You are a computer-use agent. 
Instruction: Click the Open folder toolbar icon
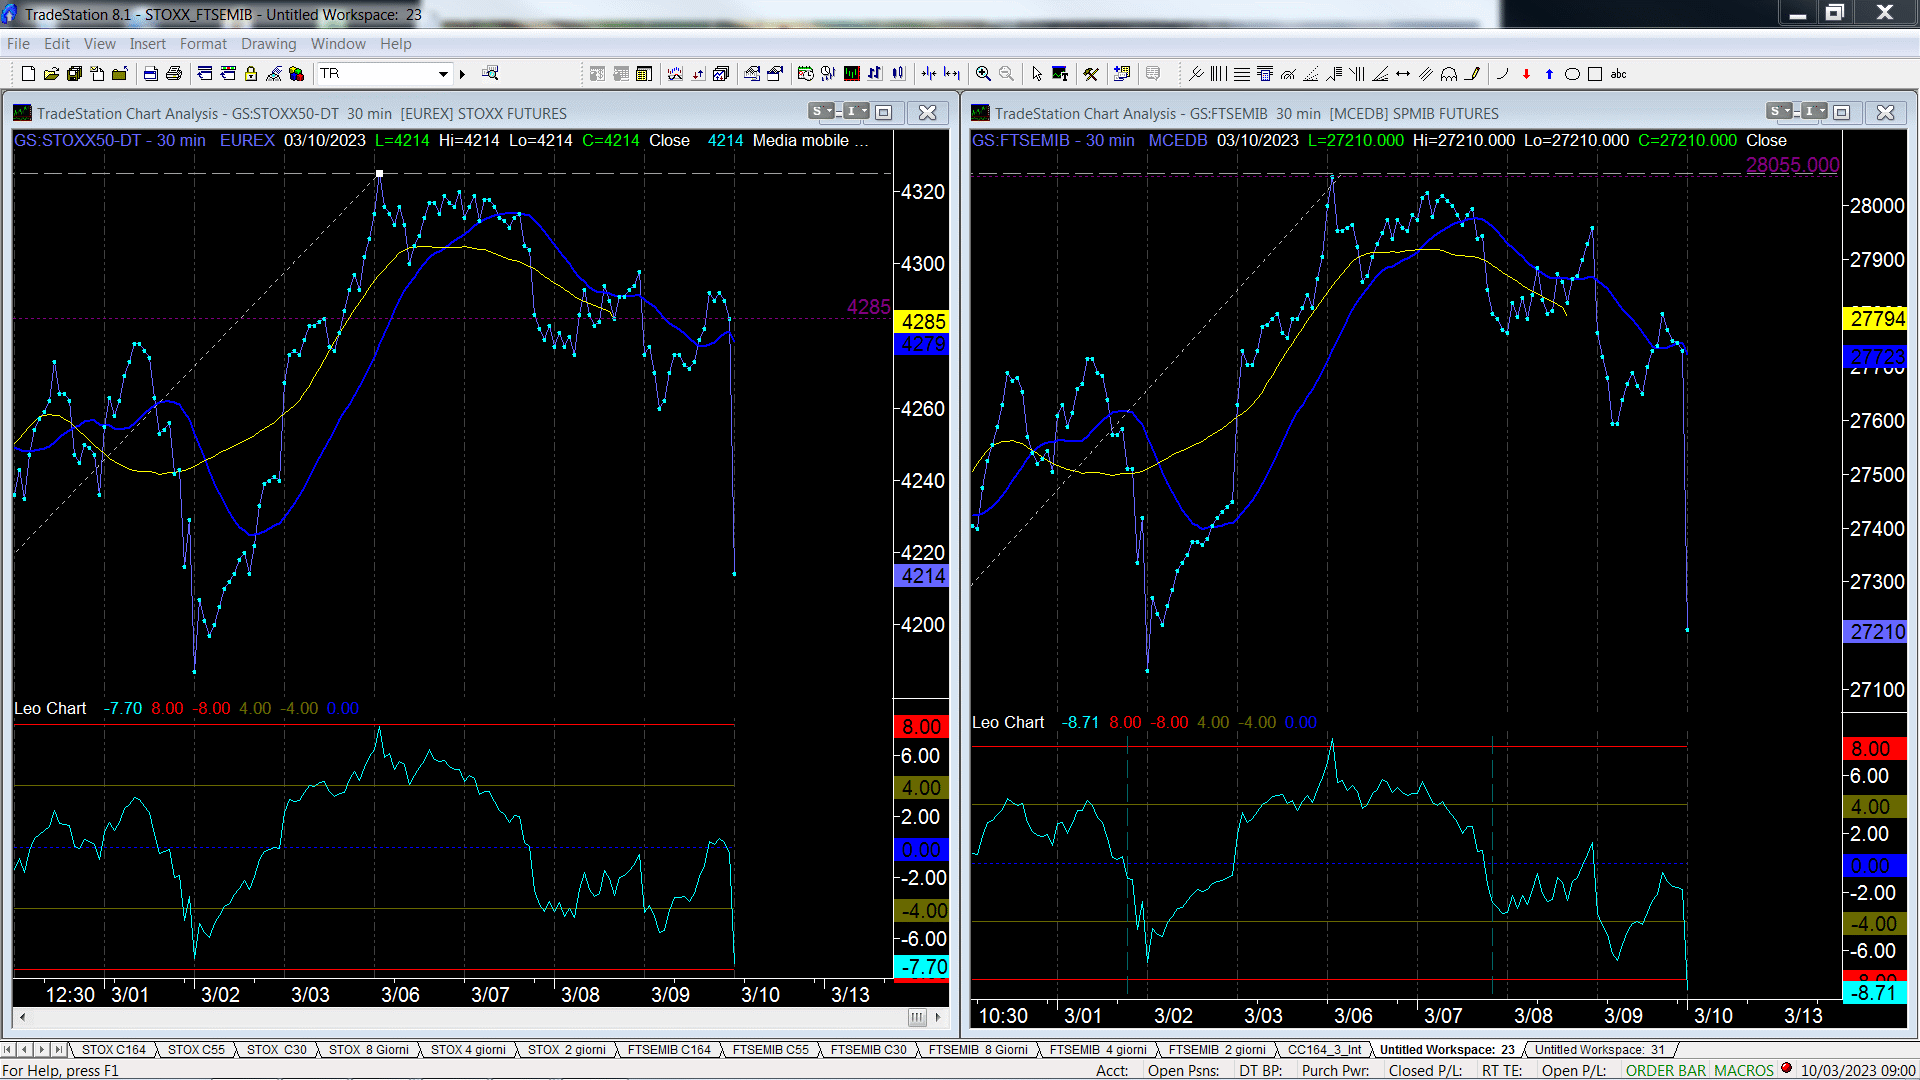click(51, 74)
